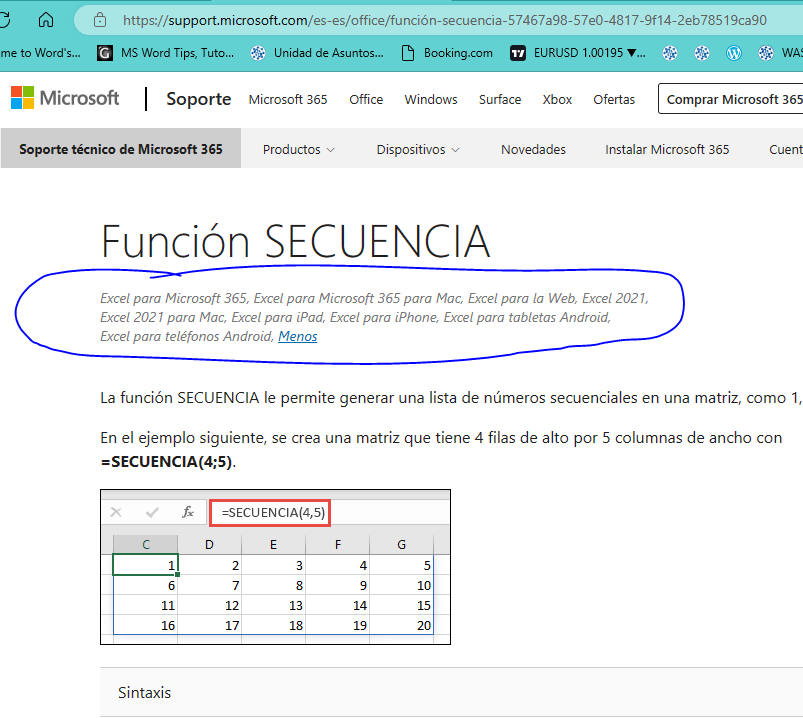Open Ofertas in top navigation

[x=614, y=99]
